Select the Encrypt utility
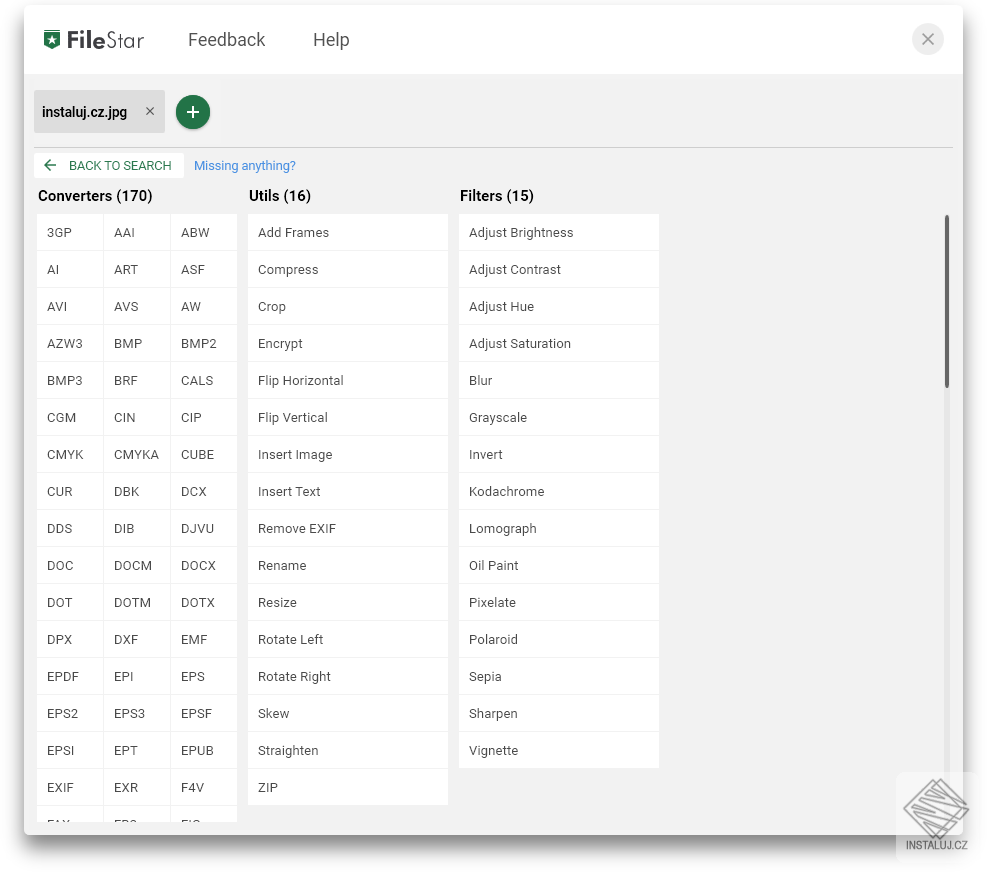 click(x=348, y=343)
